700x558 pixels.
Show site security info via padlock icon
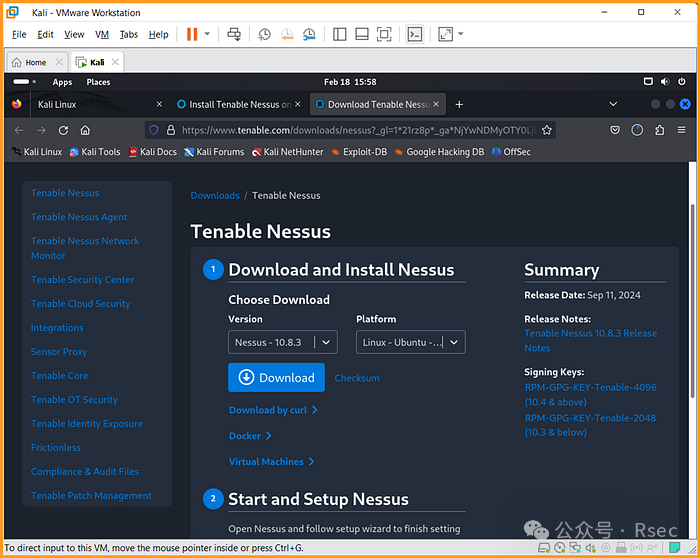[x=171, y=130]
